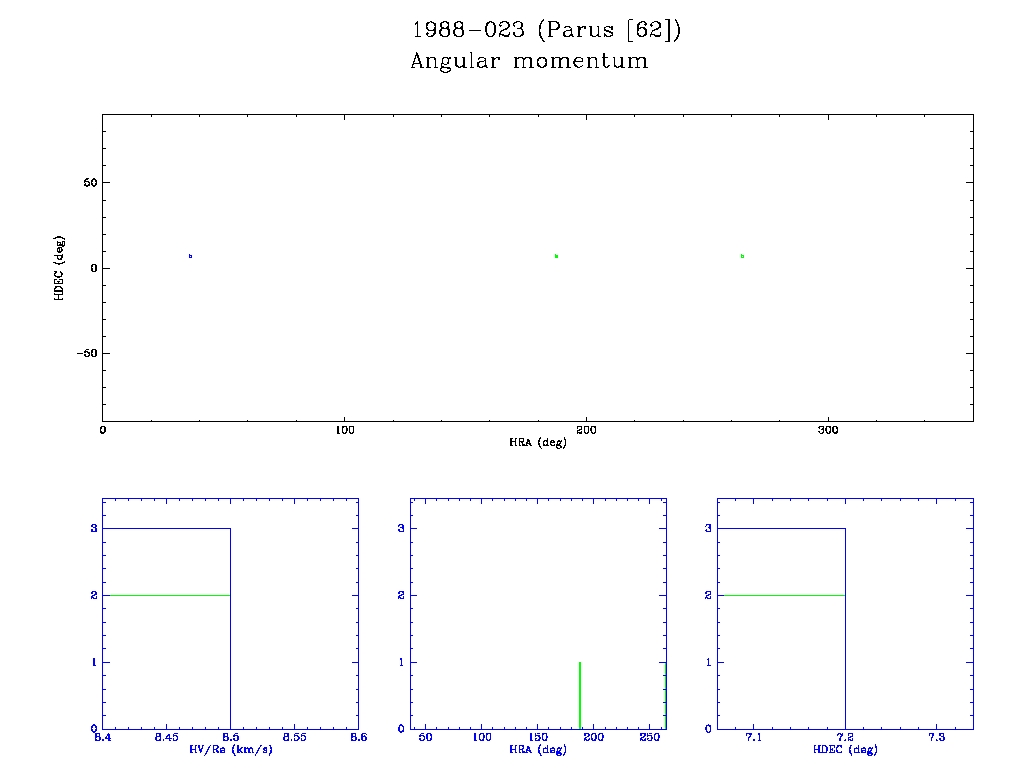The width and height of the screenshot is (1024, 768).
Task: Click the "Angular momentum" subtitle
Action: (529, 61)
